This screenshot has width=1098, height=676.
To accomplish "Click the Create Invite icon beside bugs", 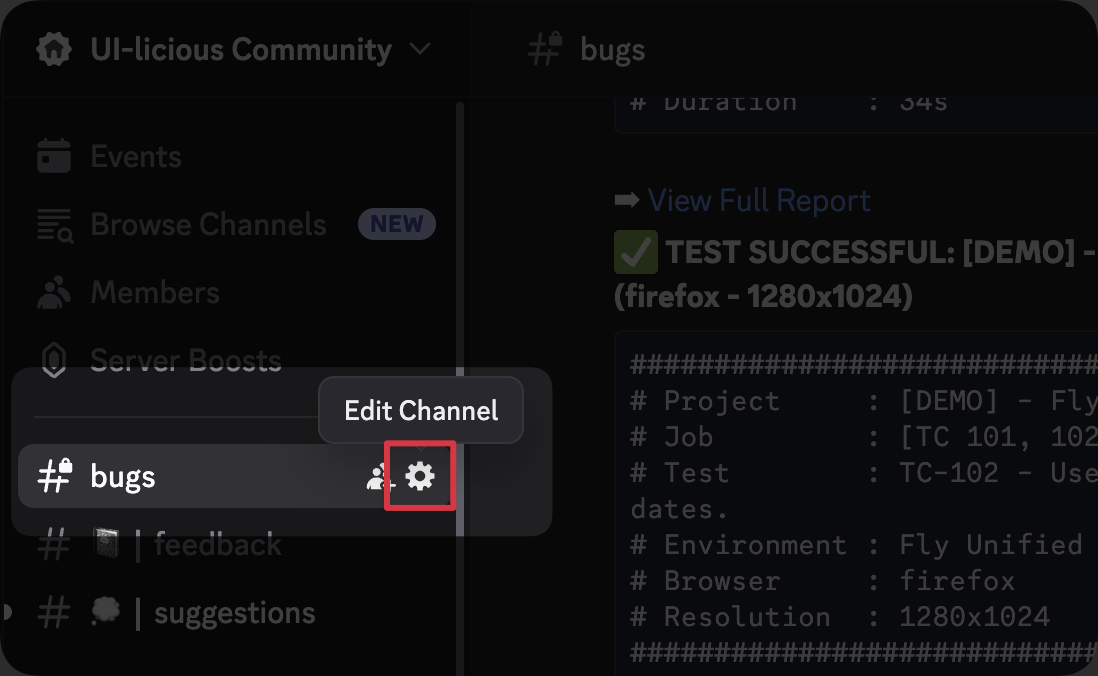I will point(378,476).
